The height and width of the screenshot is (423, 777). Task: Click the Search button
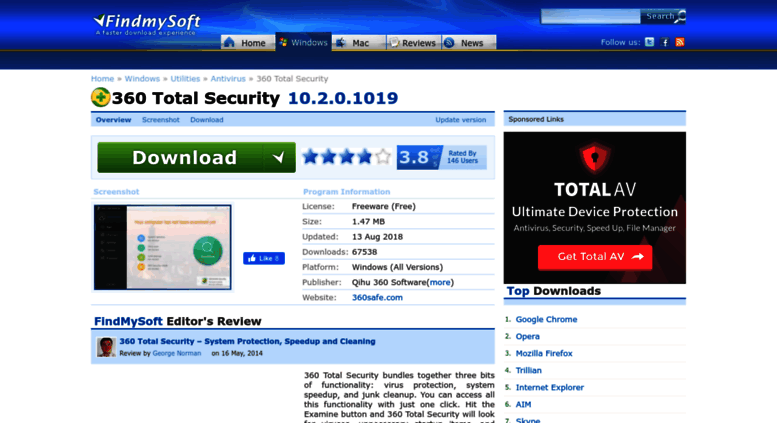coord(663,16)
